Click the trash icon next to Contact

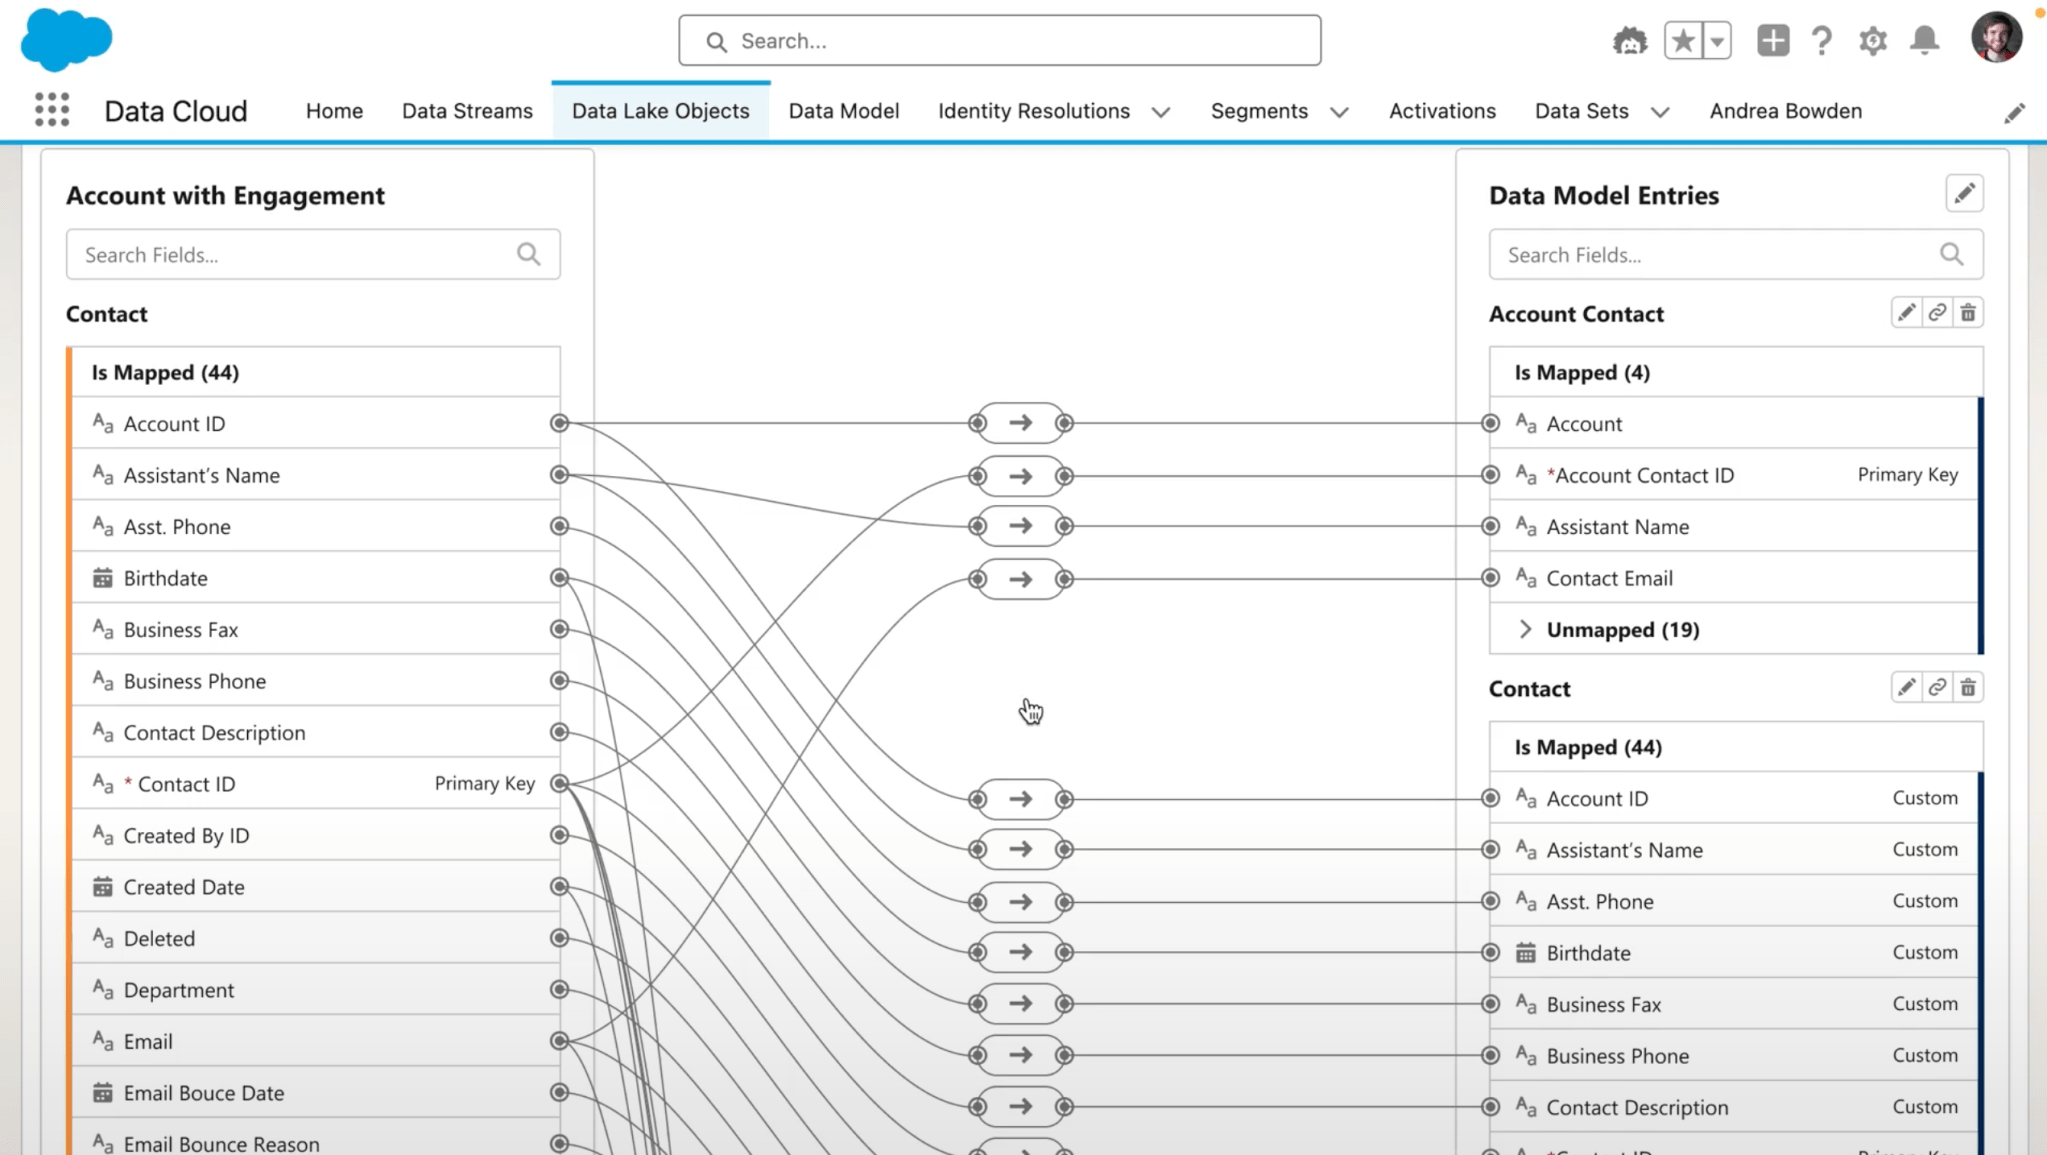pyautogui.click(x=1968, y=687)
